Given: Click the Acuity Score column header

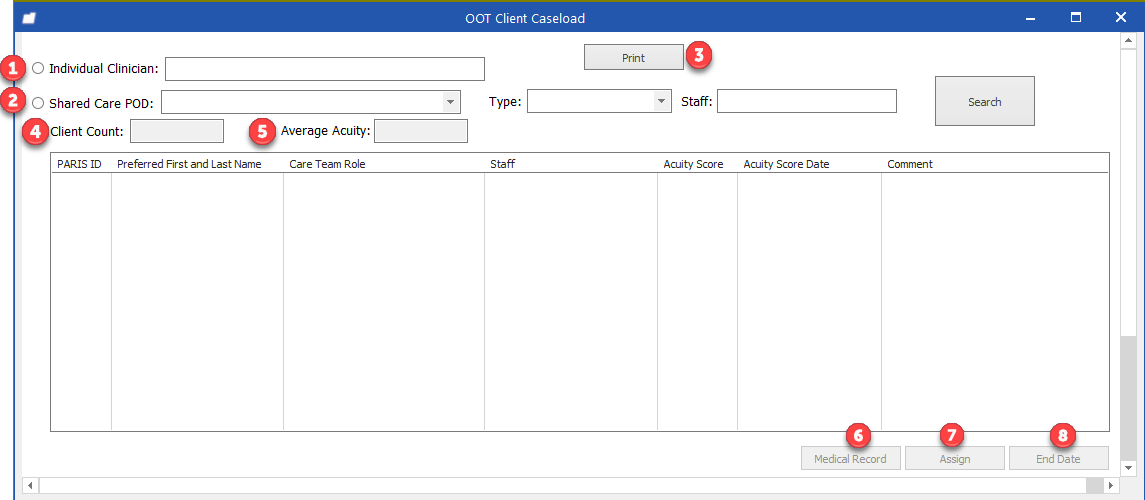Looking at the screenshot, I should tap(693, 164).
